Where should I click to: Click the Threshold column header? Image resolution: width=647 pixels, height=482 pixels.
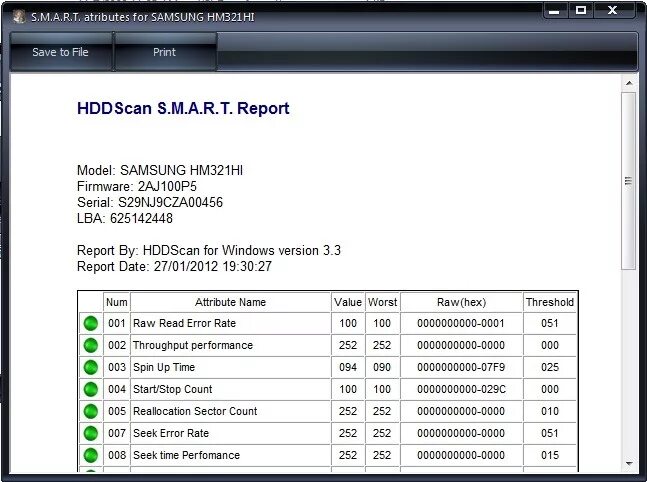click(x=550, y=302)
